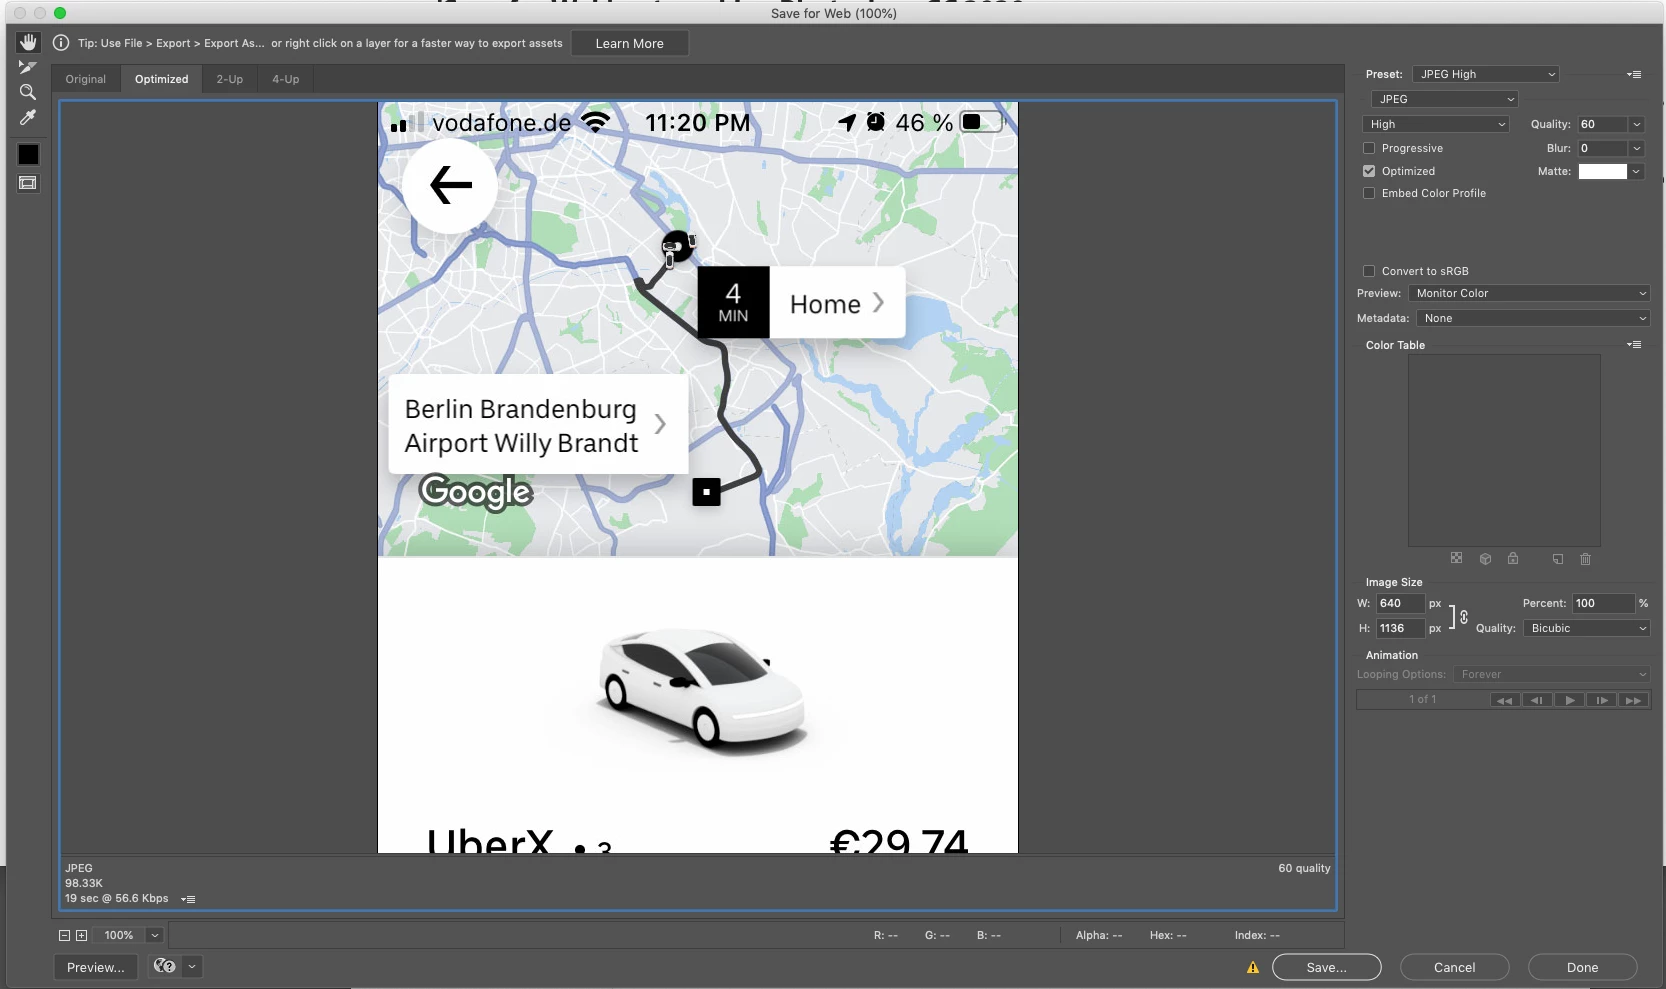The height and width of the screenshot is (989, 1666).
Task: Switch to the 2-Up tab
Action: tap(230, 79)
